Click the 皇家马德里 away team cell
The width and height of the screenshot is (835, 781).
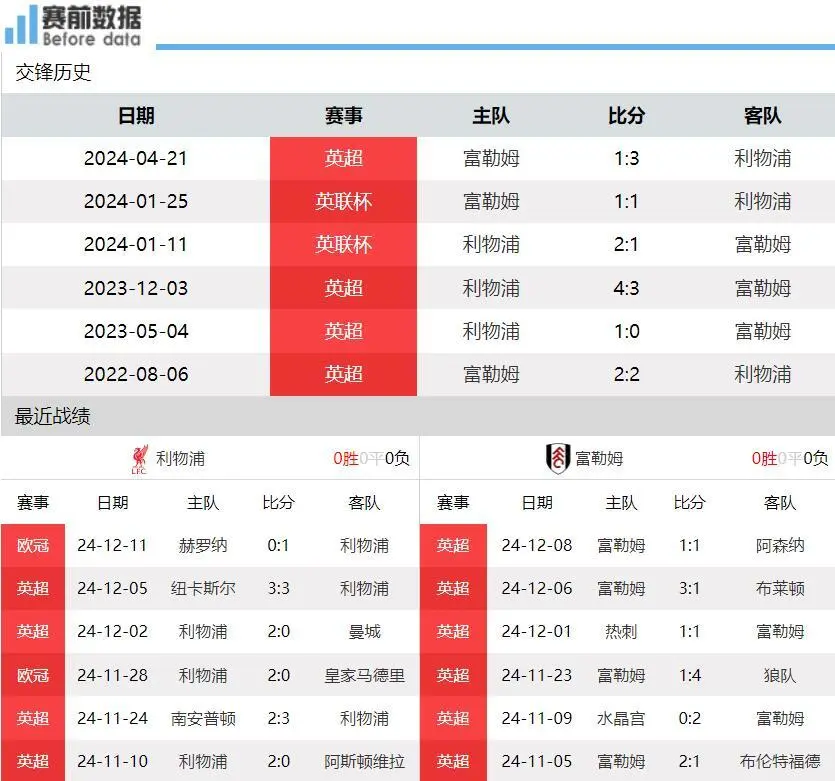(364, 675)
